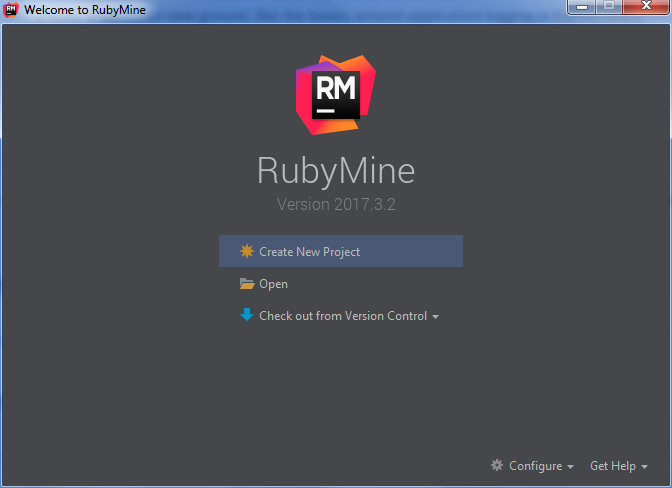This screenshot has width=672, height=488.
Task: Open the Configure menu label
Action: point(535,466)
